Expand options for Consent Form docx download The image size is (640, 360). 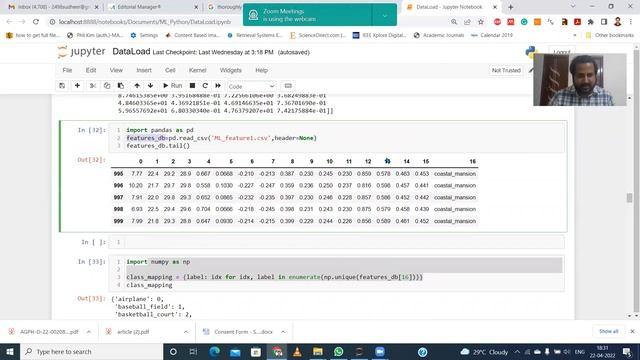click(x=283, y=332)
